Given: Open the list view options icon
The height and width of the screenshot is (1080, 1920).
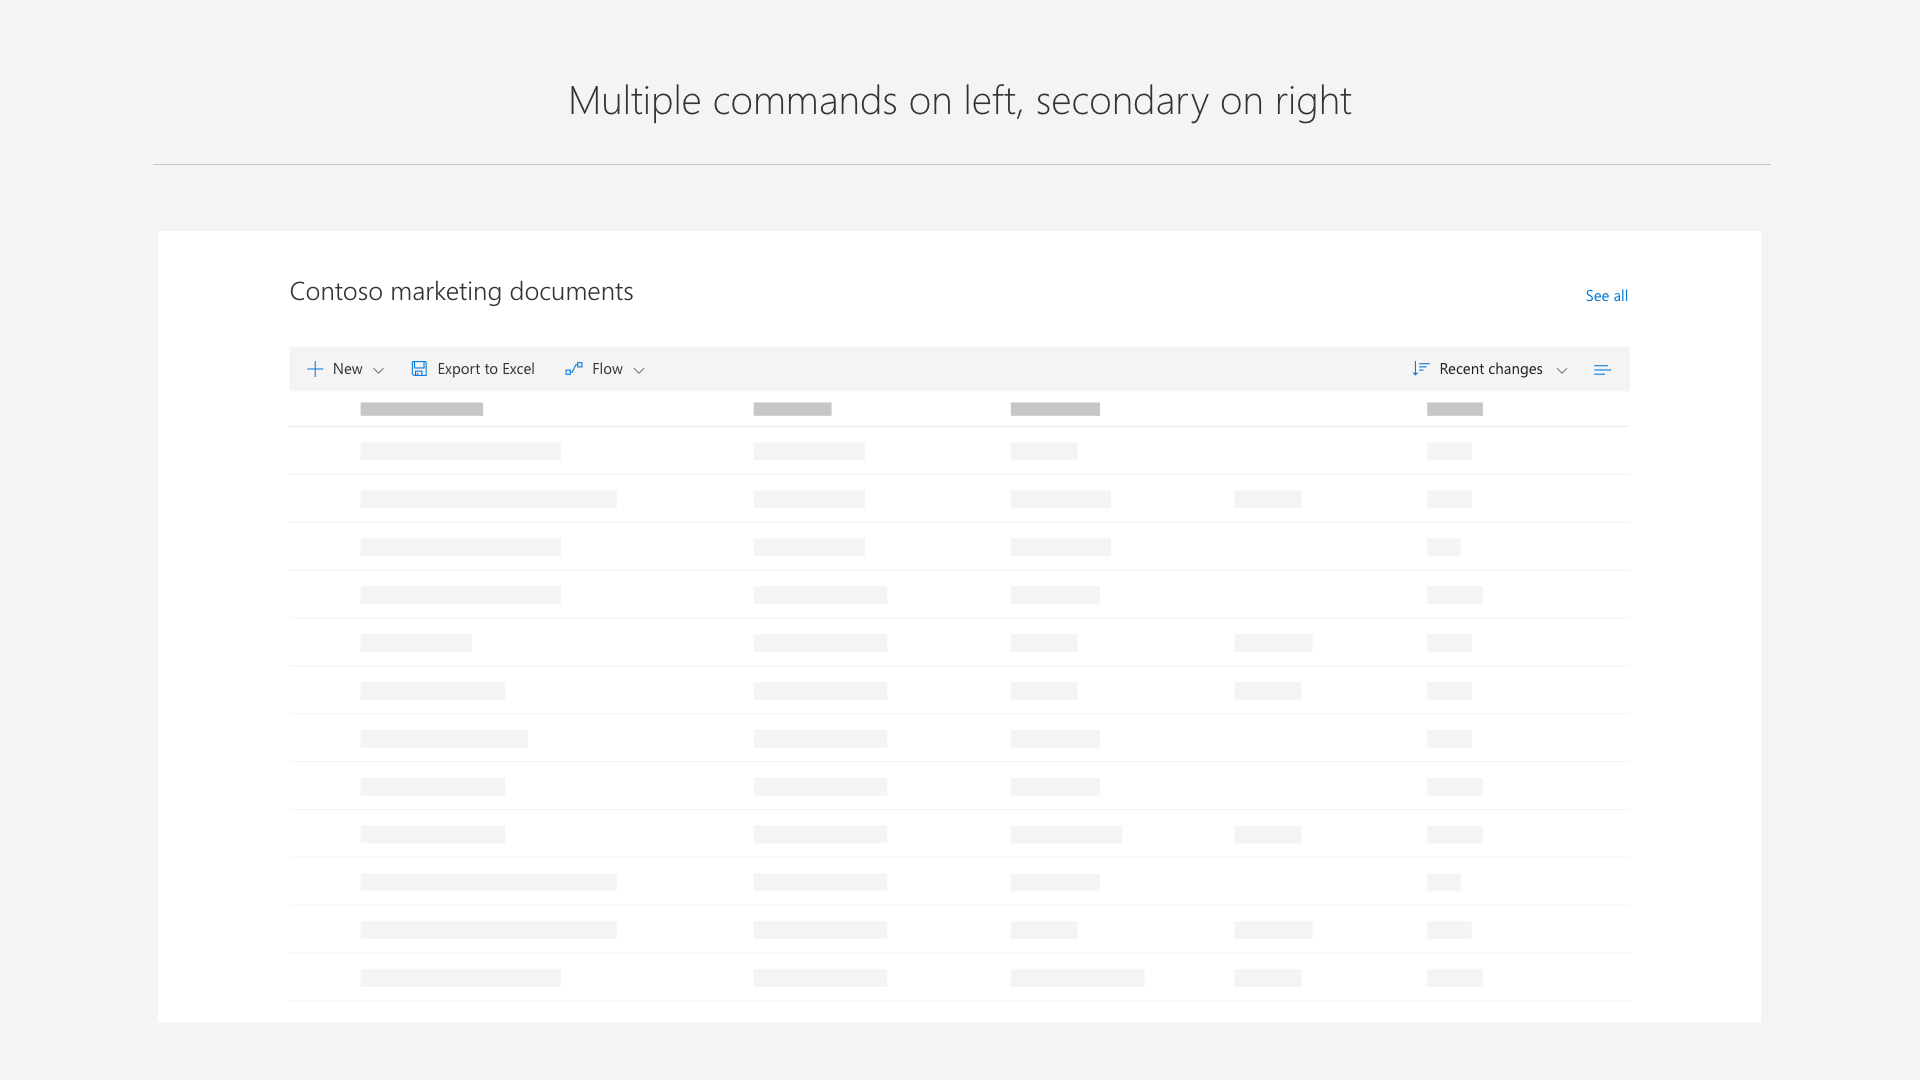Looking at the screenshot, I should tap(1602, 370).
